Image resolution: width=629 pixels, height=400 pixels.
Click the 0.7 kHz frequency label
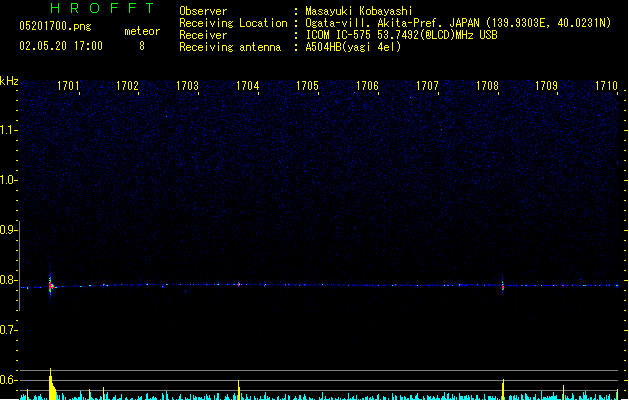click(8, 330)
